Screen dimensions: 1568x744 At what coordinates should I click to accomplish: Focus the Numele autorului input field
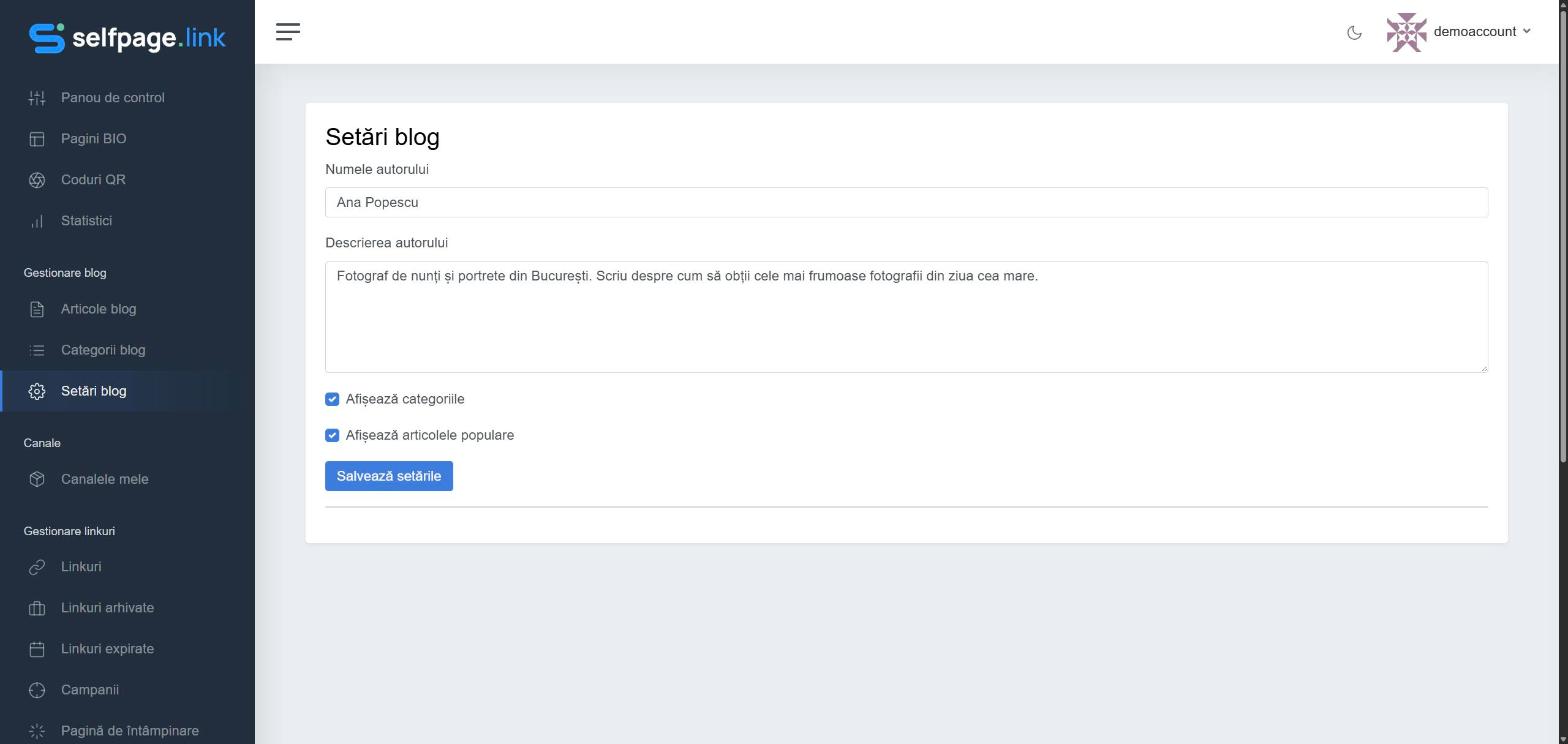click(906, 202)
